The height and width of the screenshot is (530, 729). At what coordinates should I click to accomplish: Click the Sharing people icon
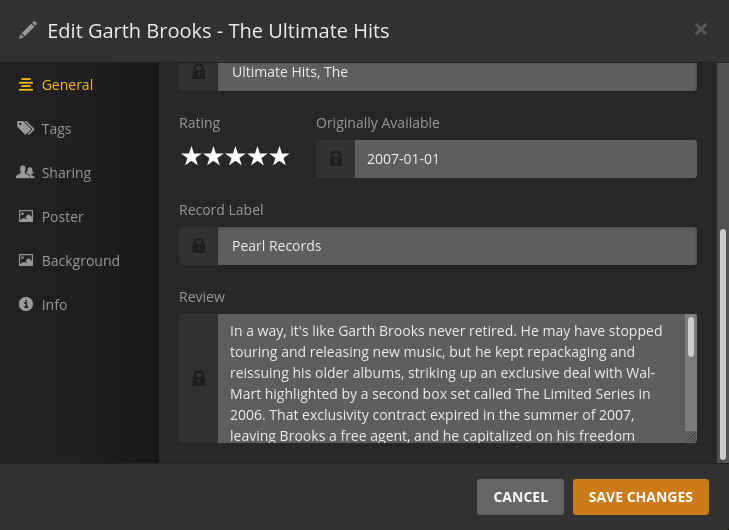coord(26,173)
